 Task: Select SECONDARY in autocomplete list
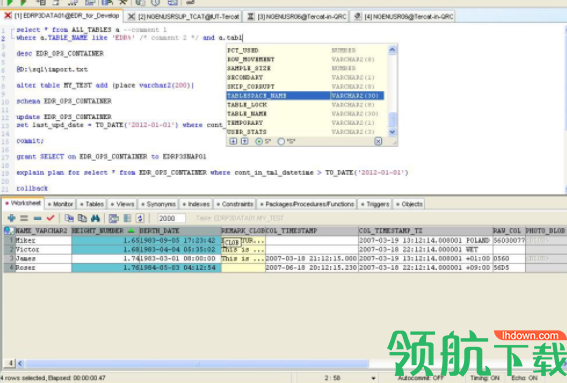coord(305,77)
